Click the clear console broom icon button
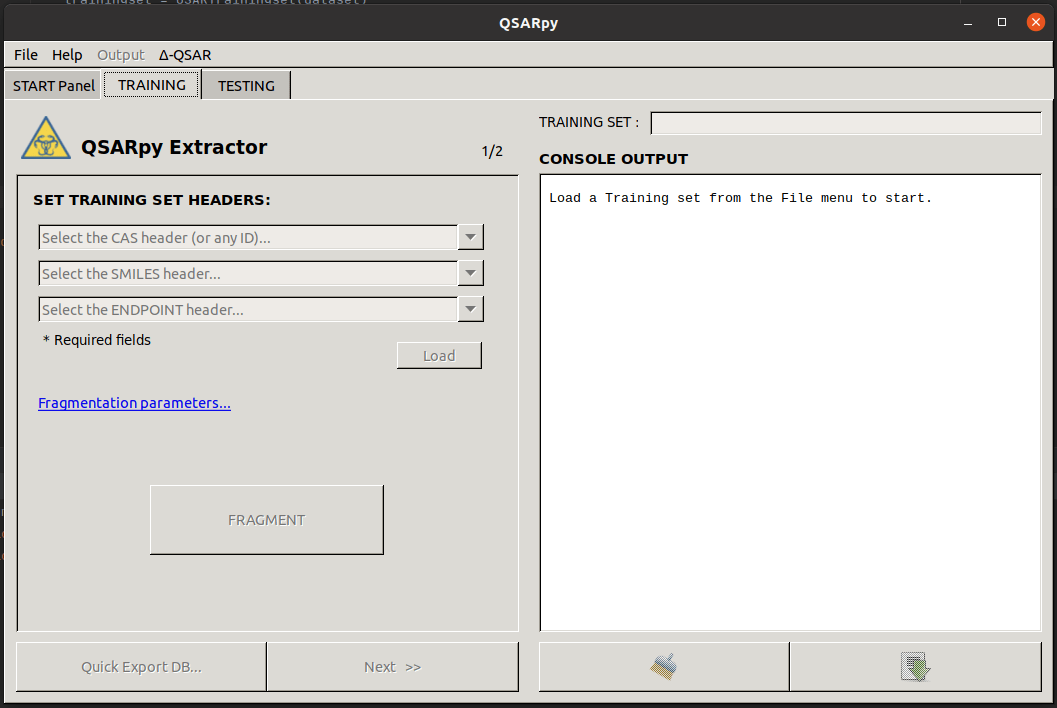 point(664,667)
